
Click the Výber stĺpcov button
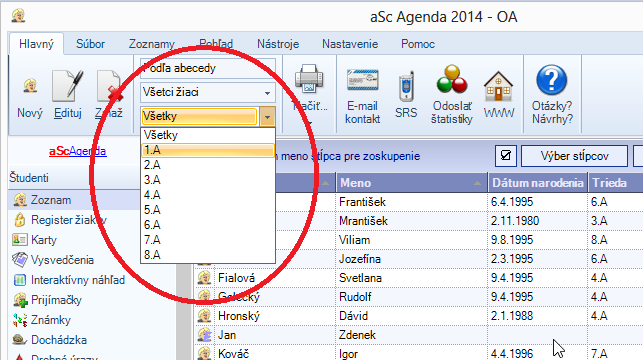(574, 156)
